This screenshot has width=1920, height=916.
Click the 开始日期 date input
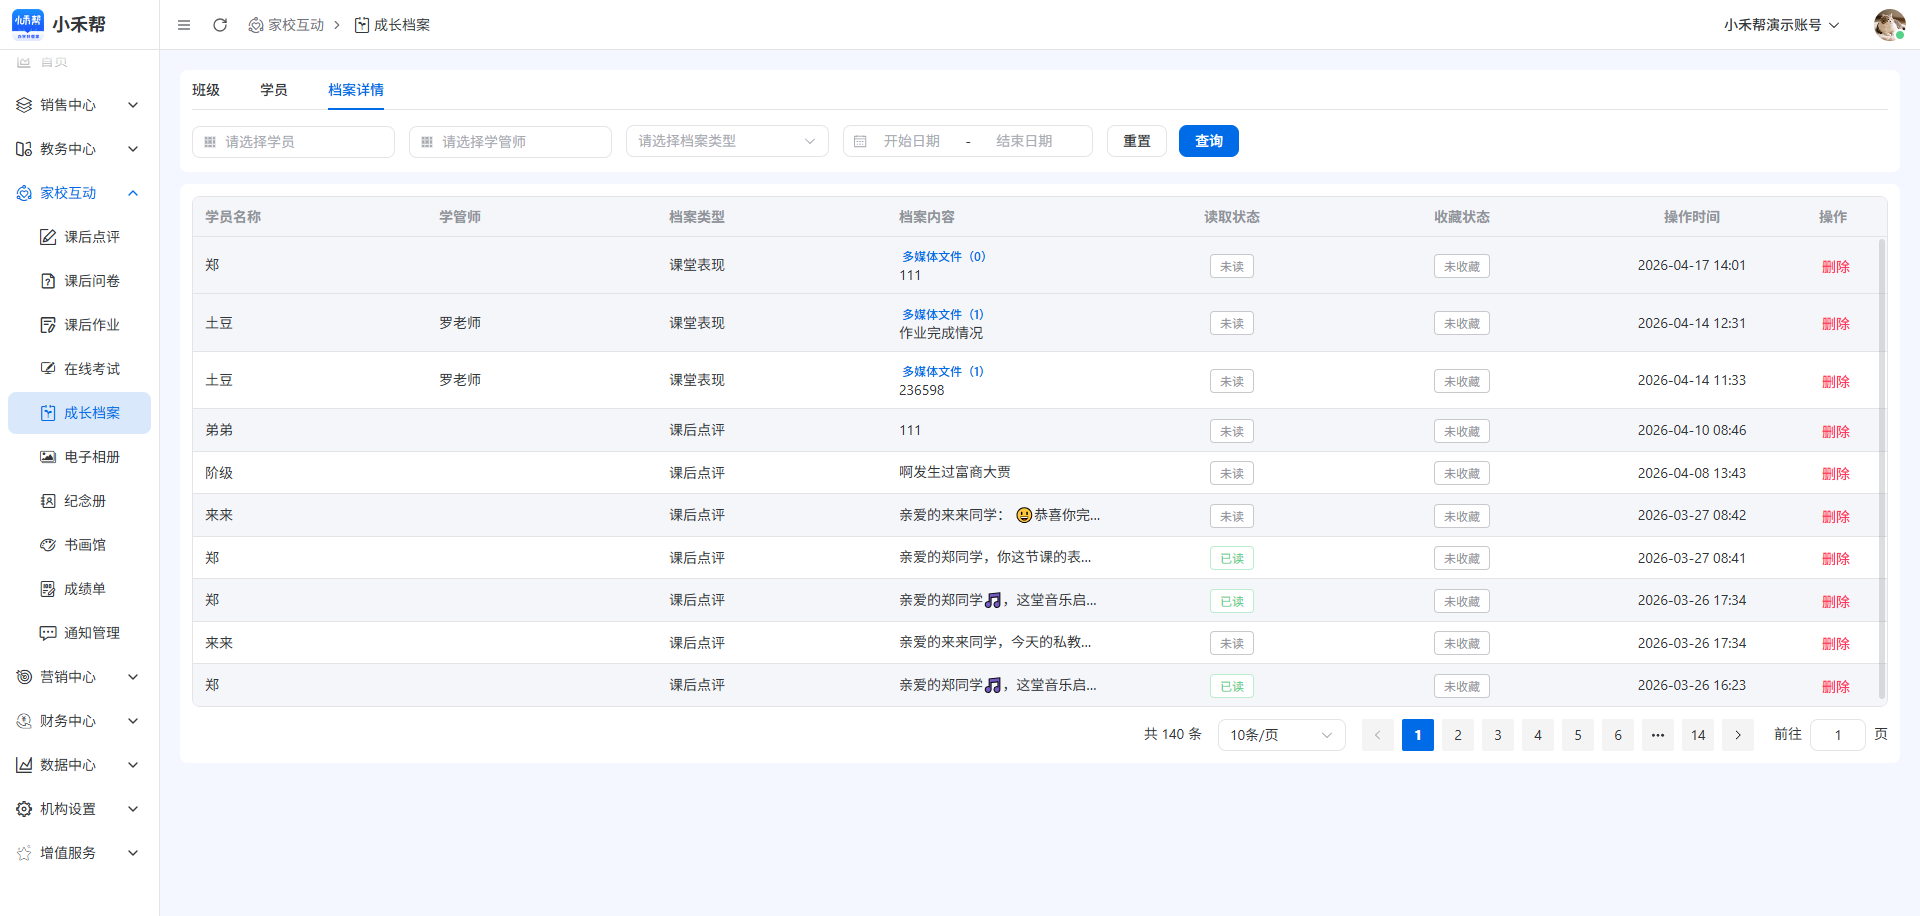(x=911, y=141)
